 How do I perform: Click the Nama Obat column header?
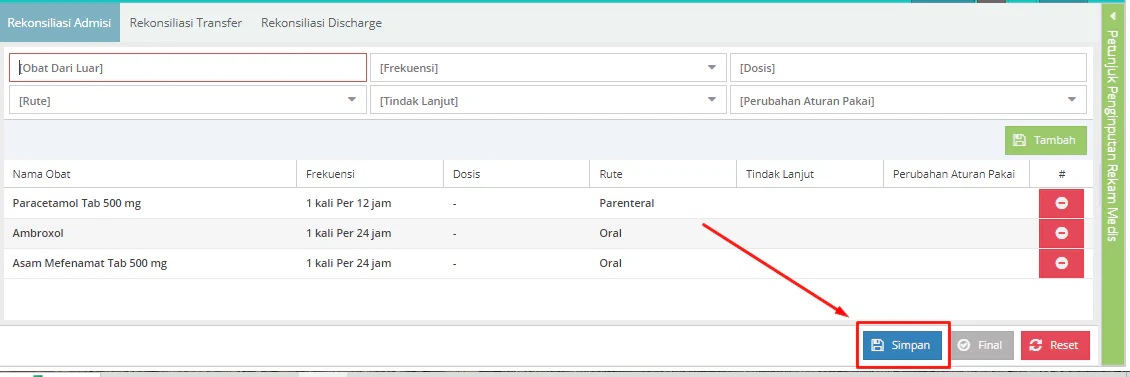(x=41, y=174)
